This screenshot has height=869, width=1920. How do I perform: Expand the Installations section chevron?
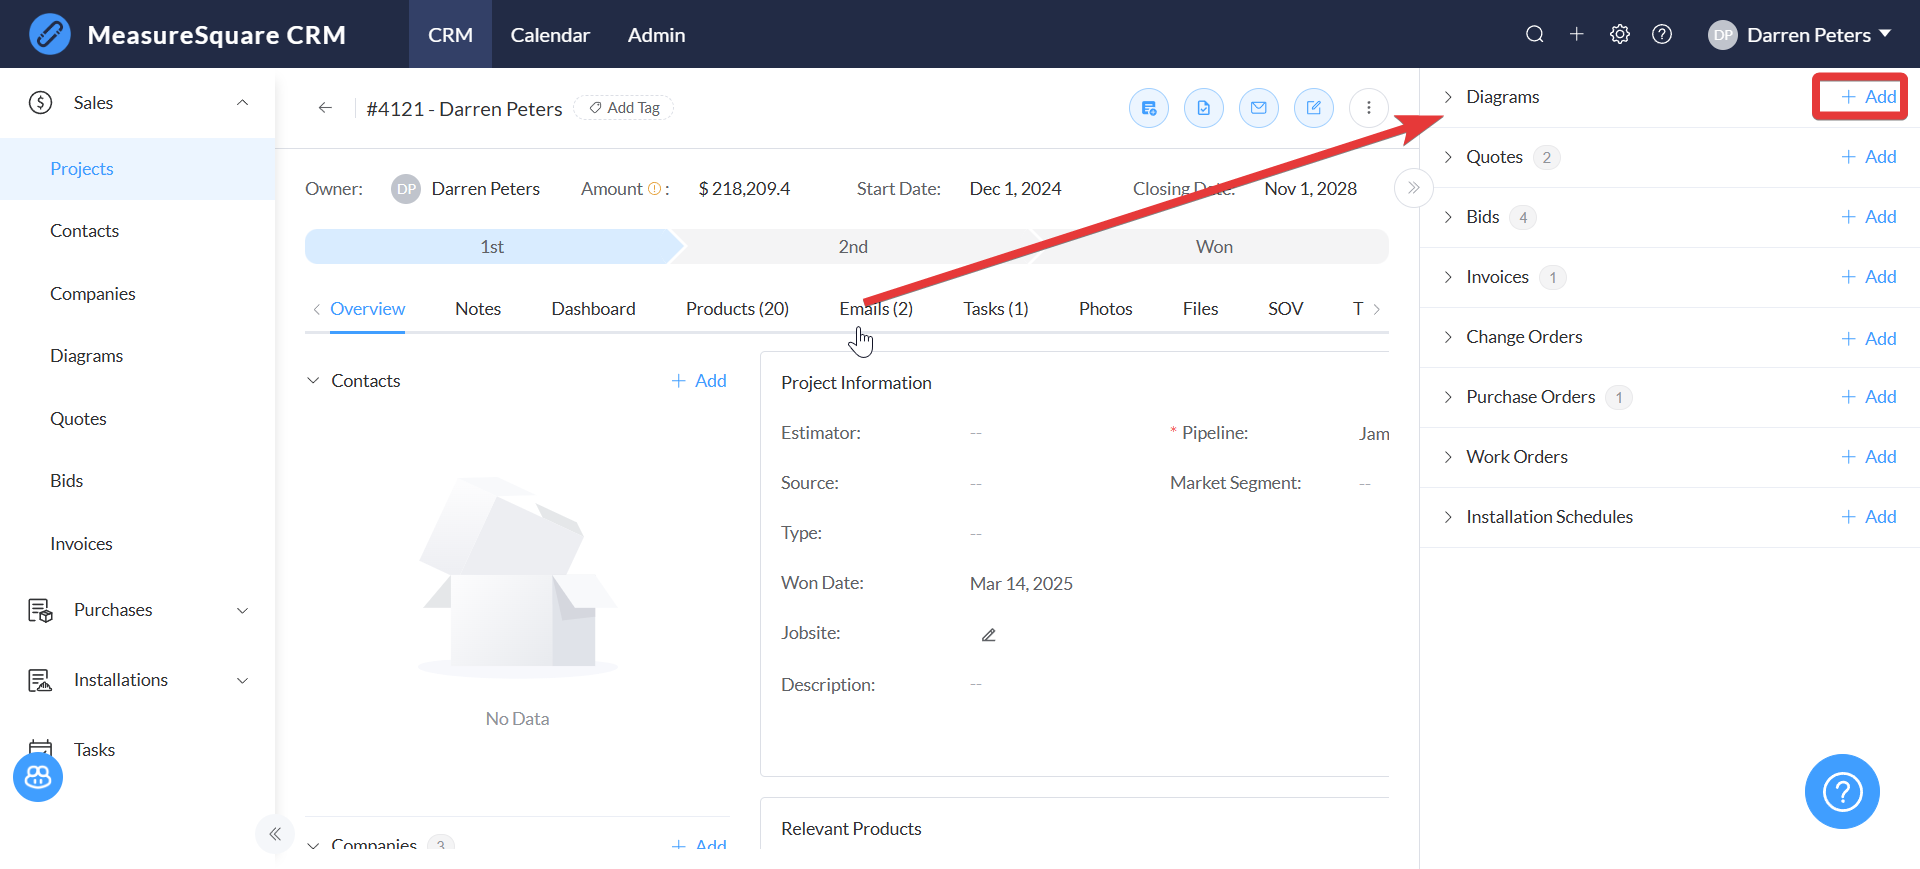pyautogui.click(x=242, y=680)
